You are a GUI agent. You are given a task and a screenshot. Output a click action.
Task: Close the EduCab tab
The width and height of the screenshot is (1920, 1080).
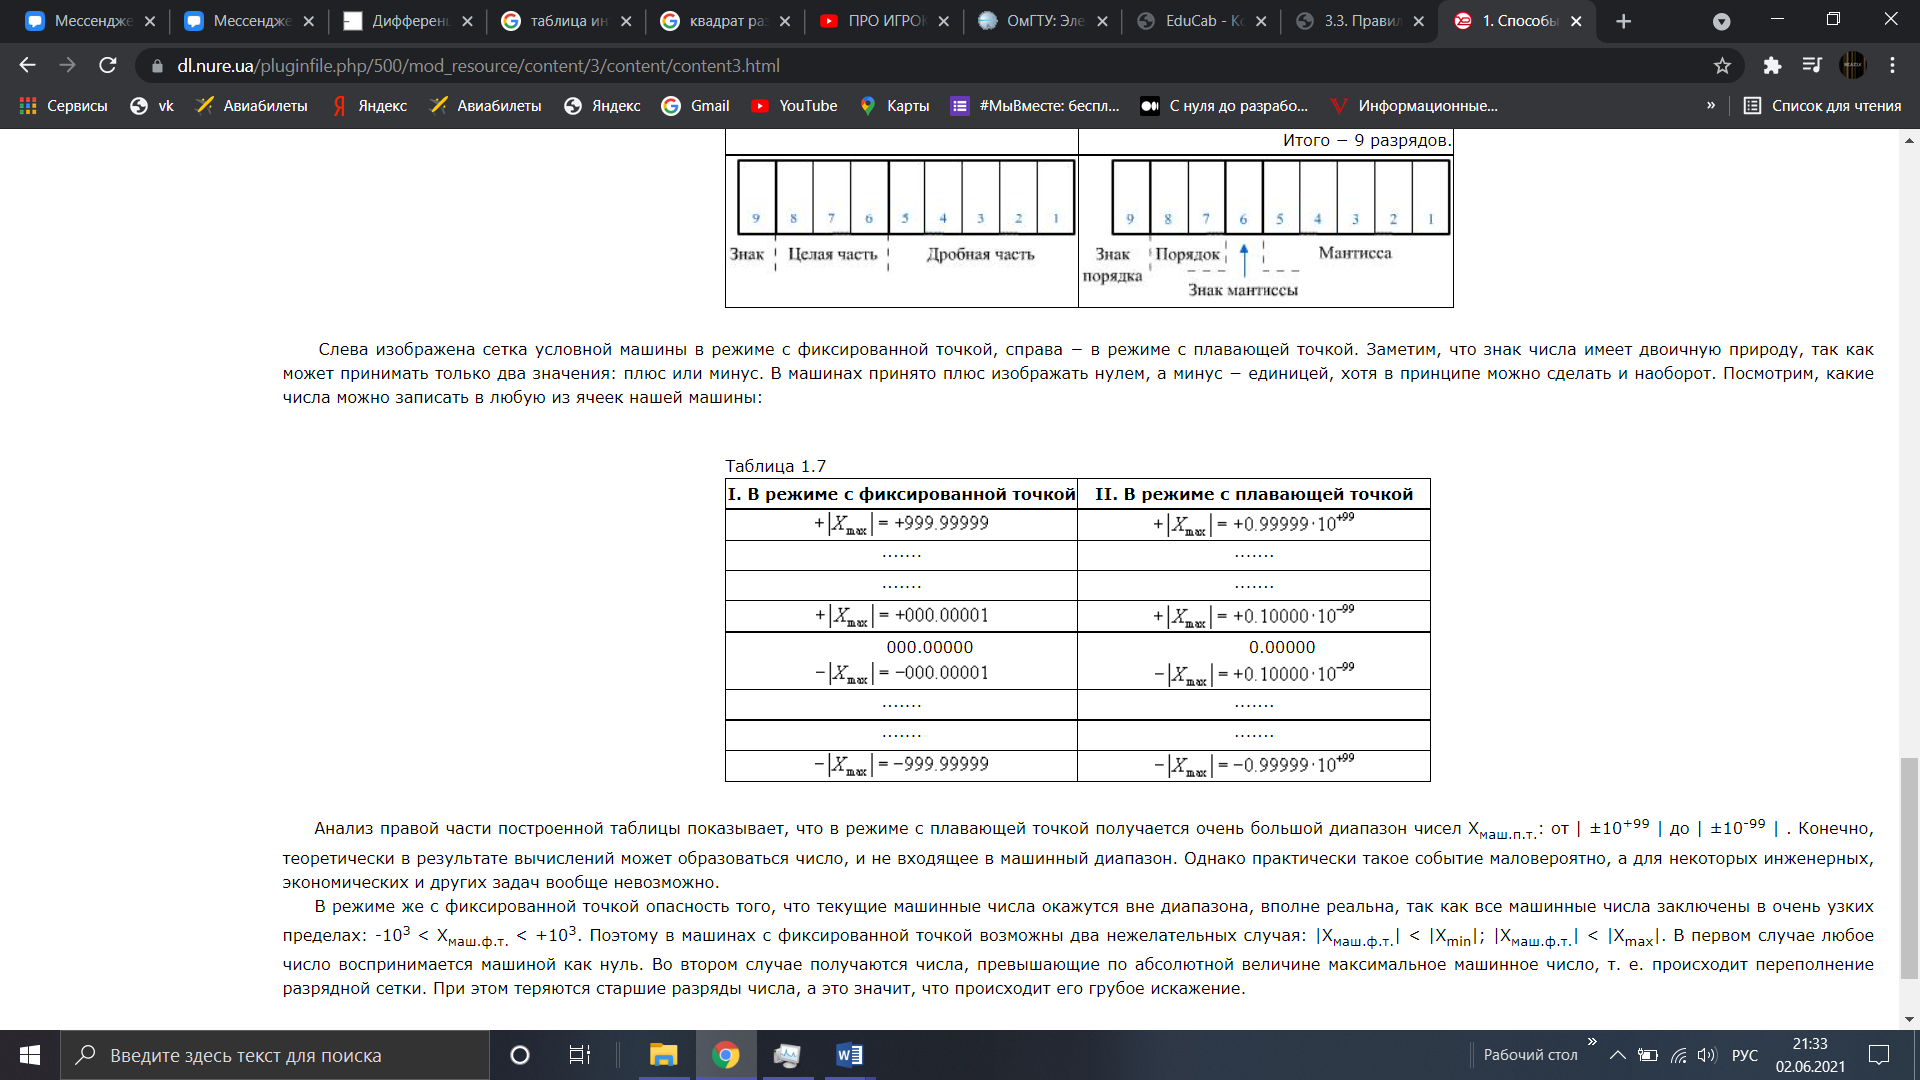click(1261, 21)
